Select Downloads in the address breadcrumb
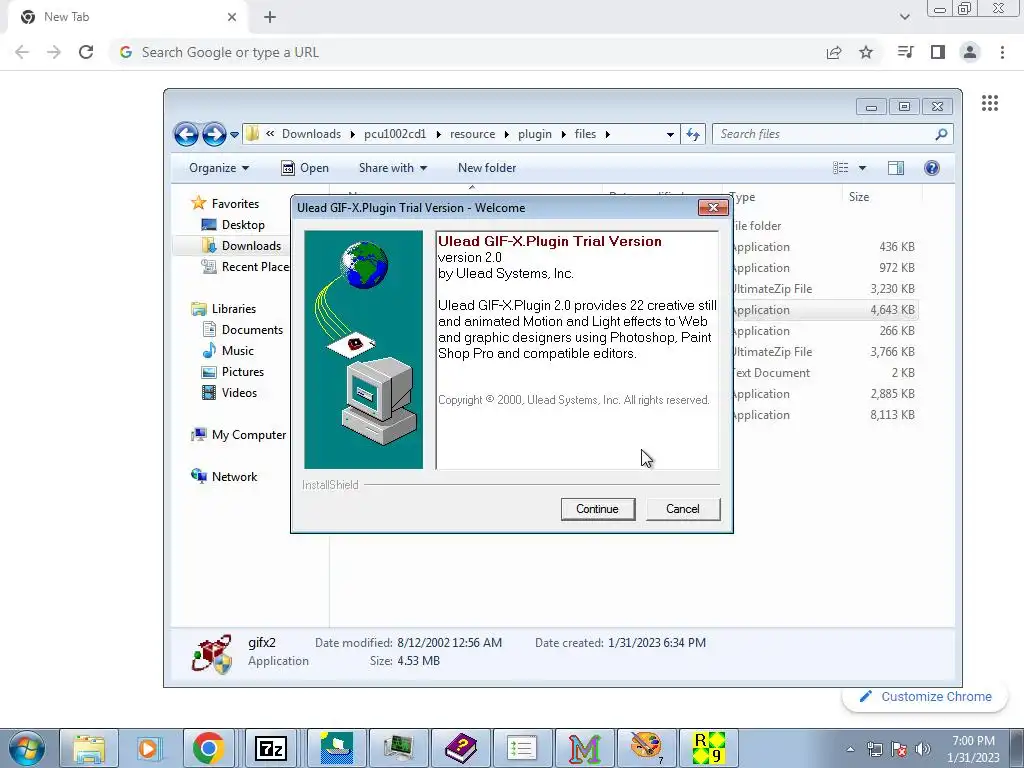 [x=312, y=134]
